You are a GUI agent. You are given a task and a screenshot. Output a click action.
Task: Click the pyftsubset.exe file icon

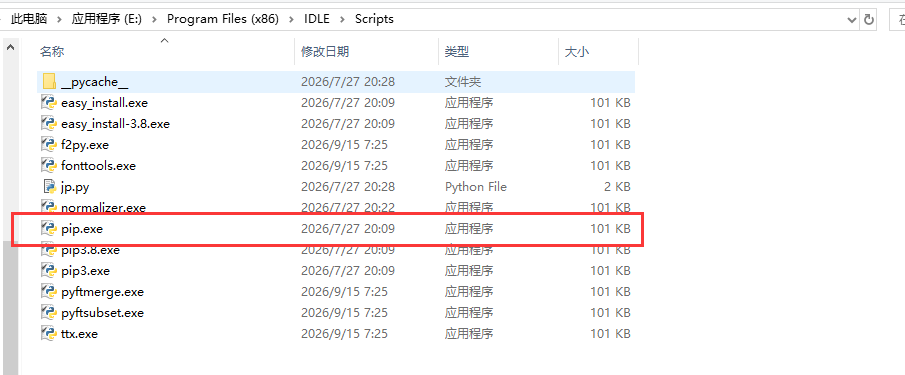48,313
